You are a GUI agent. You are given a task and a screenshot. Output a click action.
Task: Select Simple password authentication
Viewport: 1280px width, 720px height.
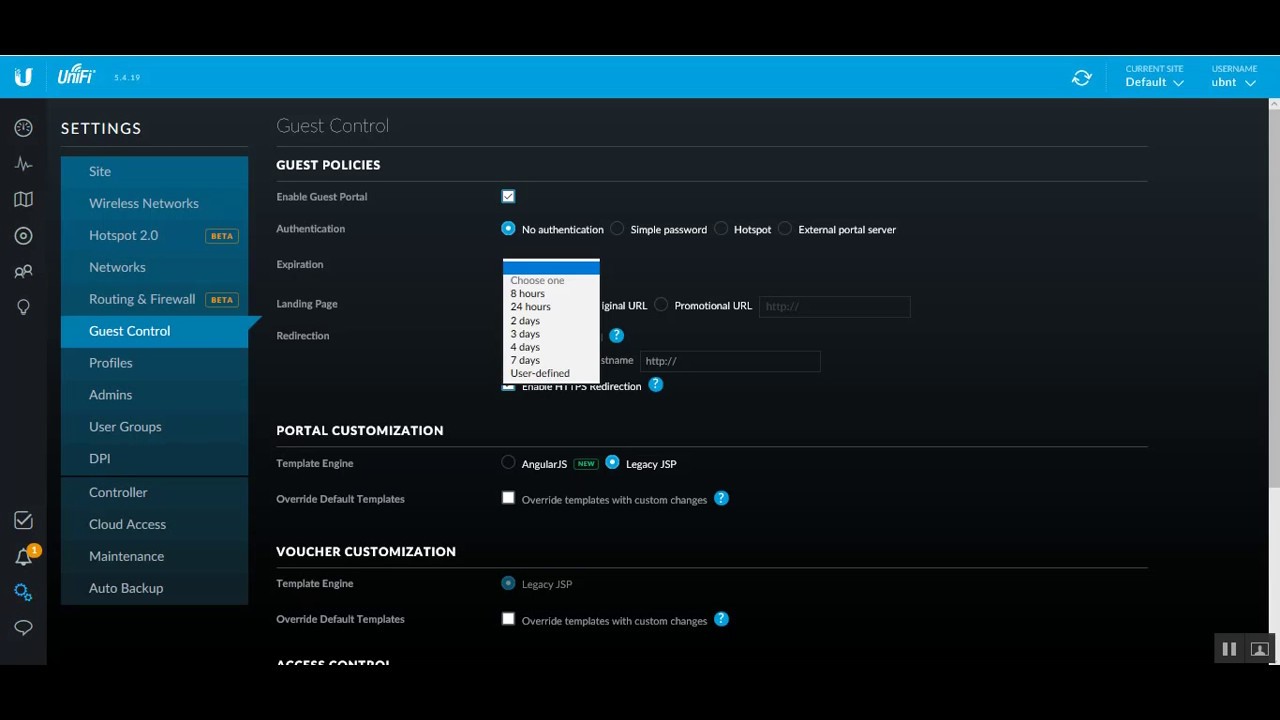click(617, 229)
